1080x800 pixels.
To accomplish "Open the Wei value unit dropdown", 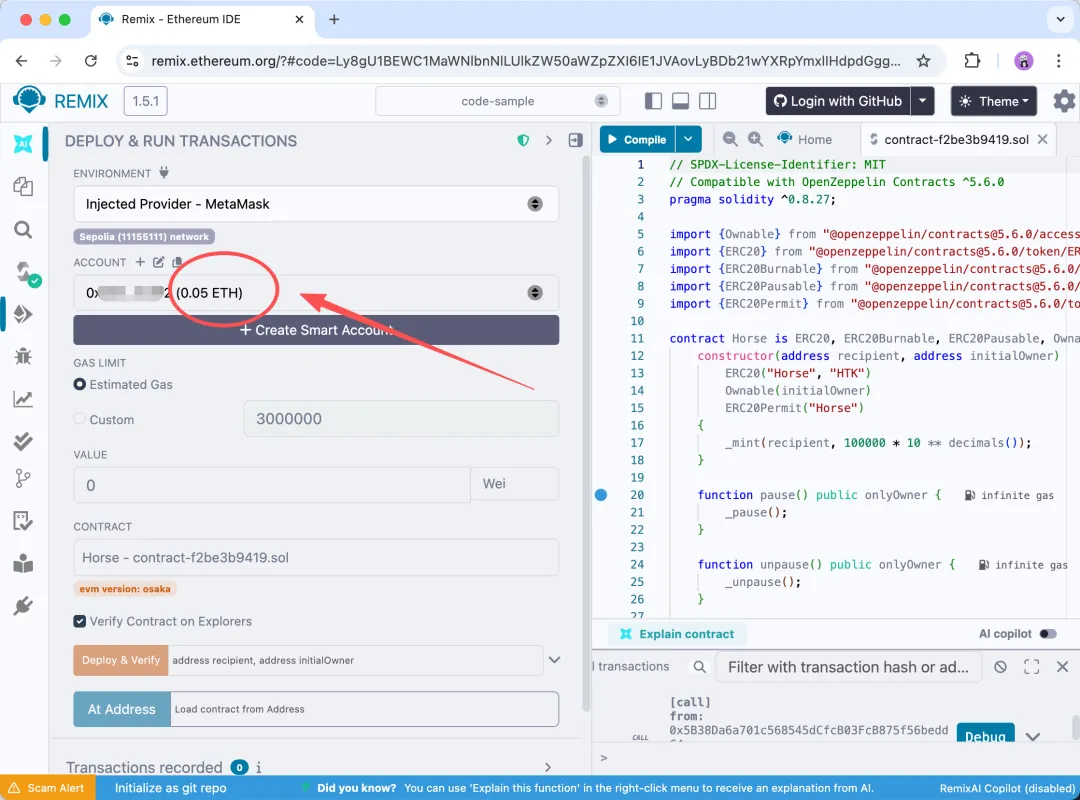I will [515, 484].
